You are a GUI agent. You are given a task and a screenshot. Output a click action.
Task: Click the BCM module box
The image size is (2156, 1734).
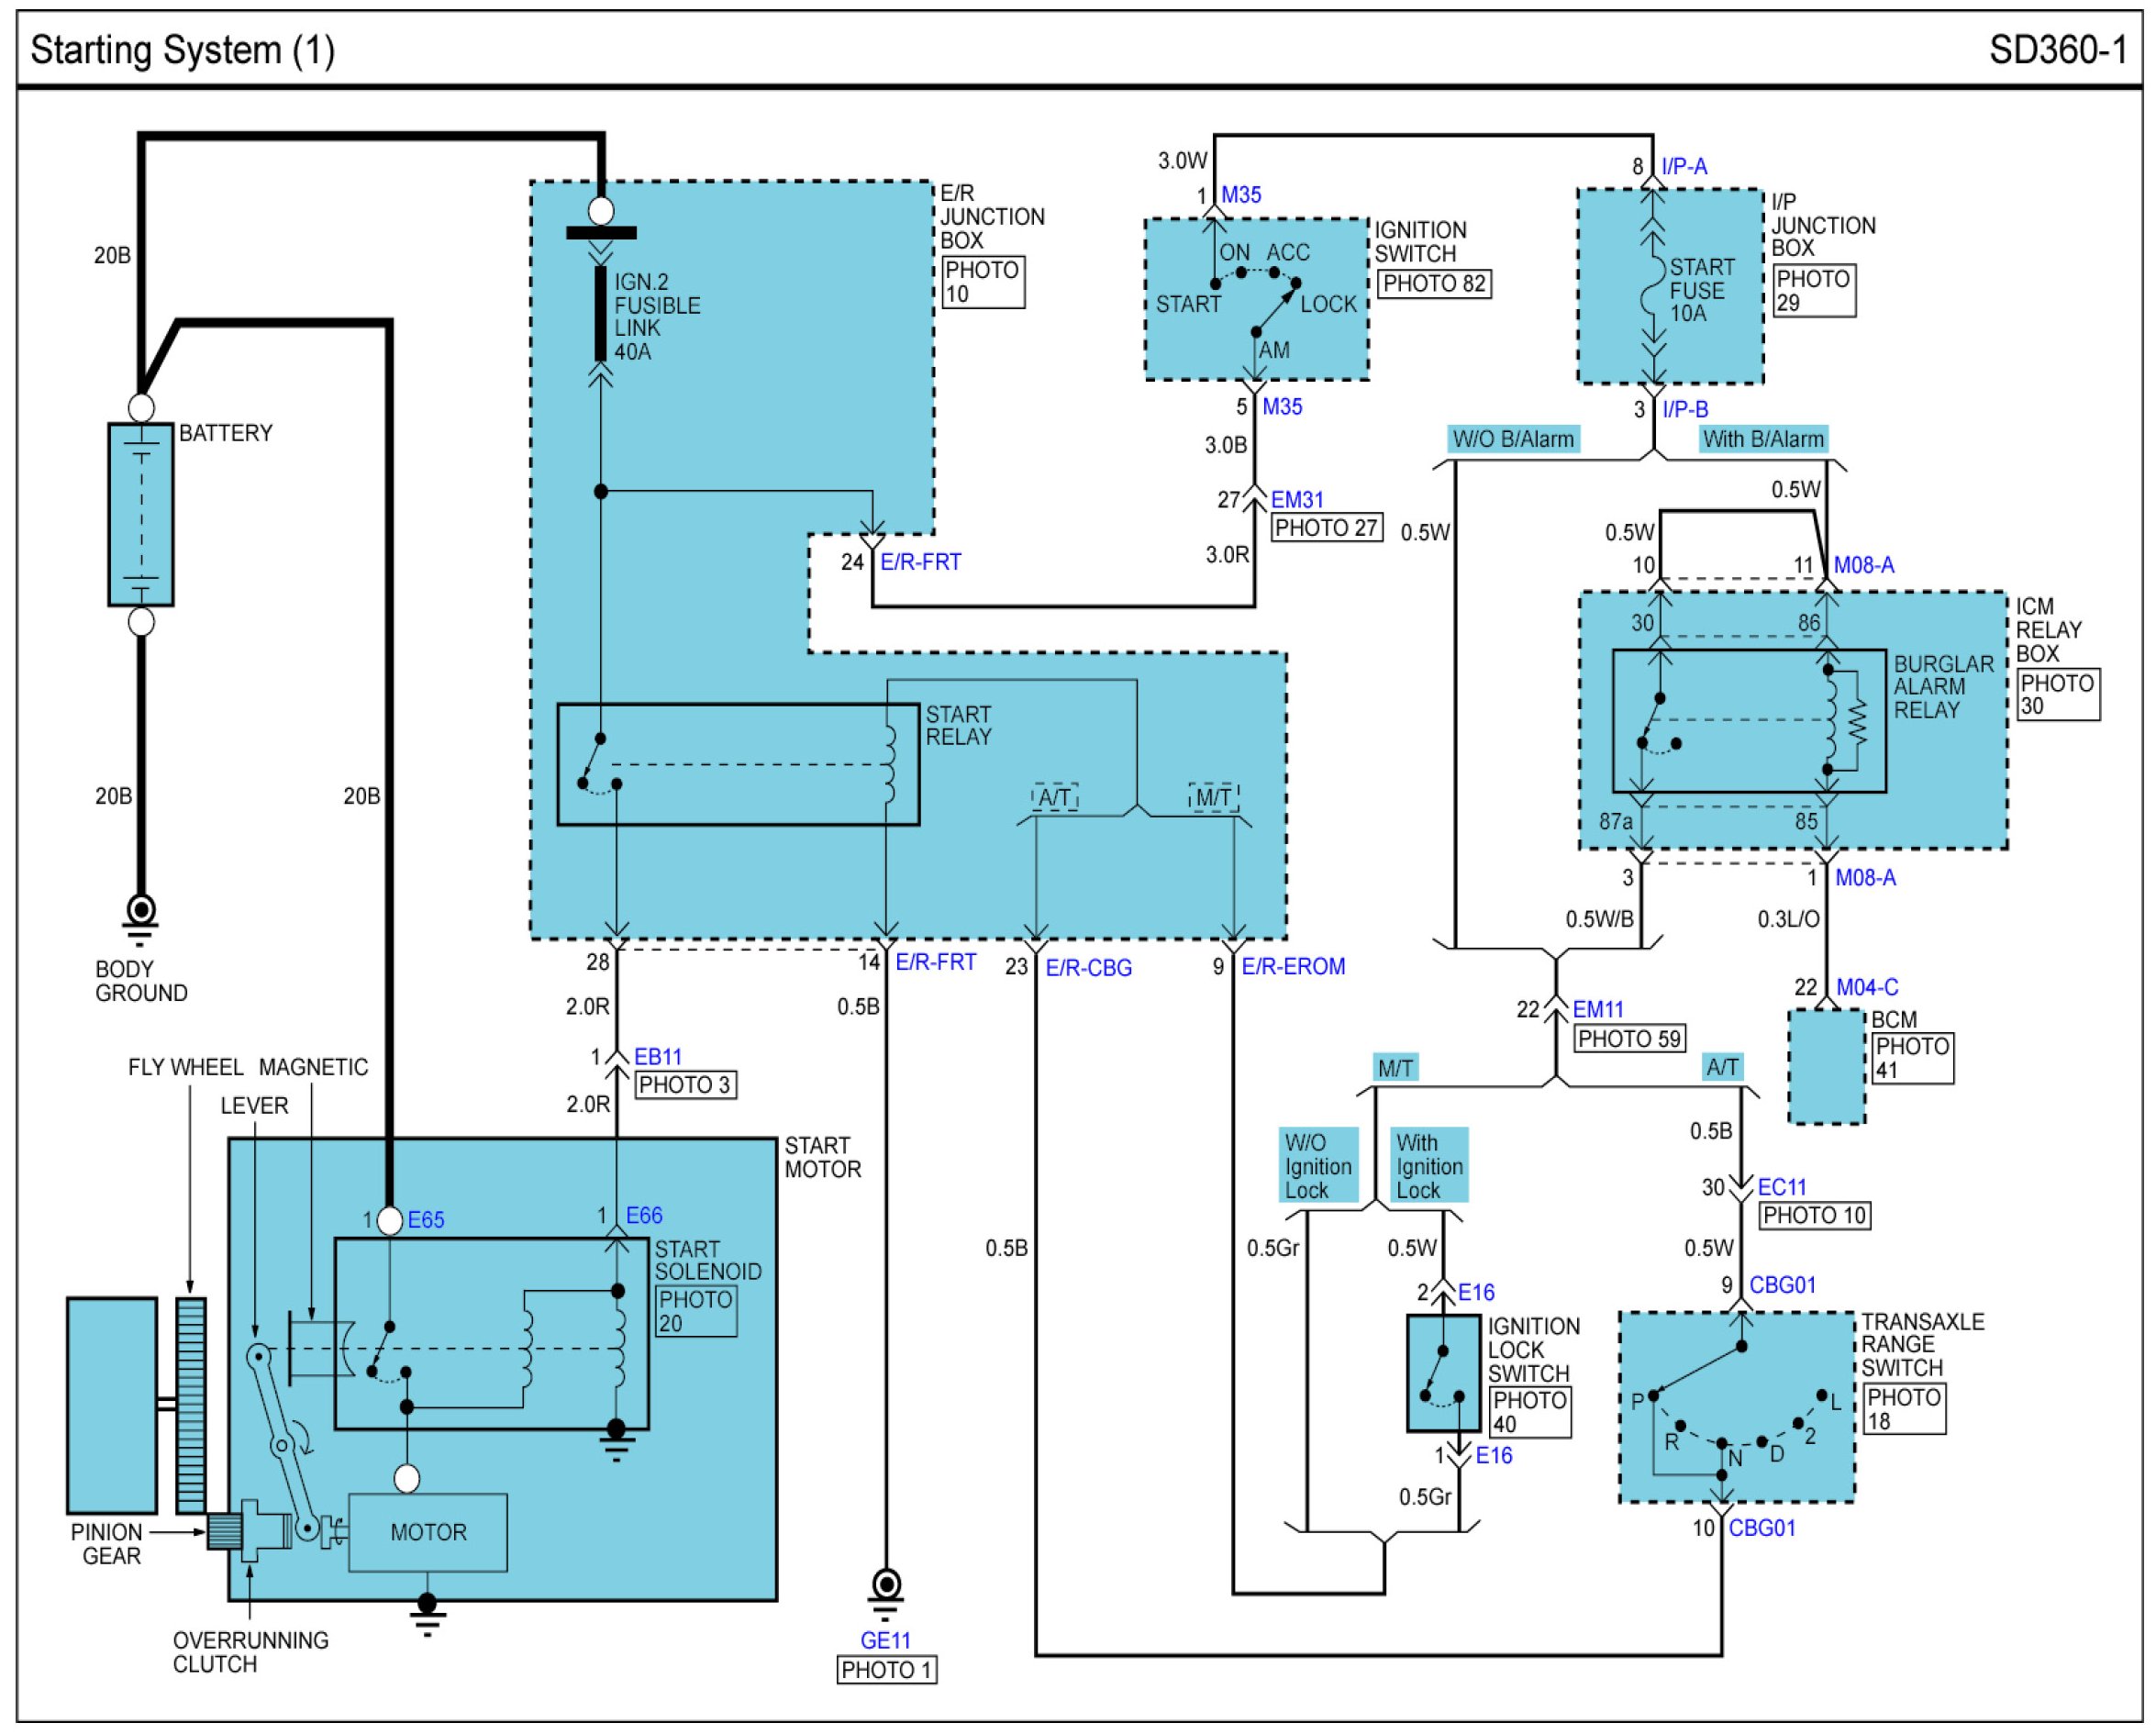pyautogui.click(x=1827, y=1068)
